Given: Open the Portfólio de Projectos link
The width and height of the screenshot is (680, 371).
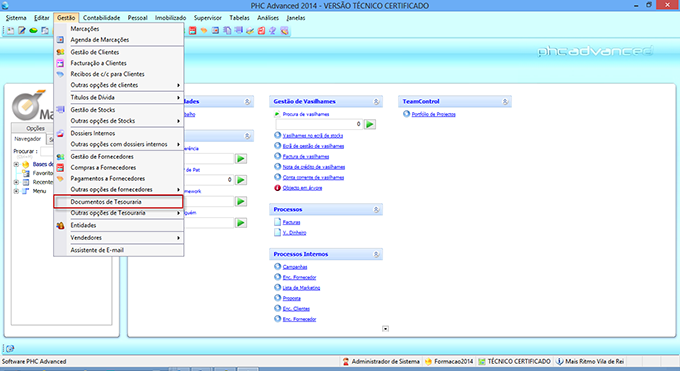Looking at the screenshot, I should [x=433, y=114].
